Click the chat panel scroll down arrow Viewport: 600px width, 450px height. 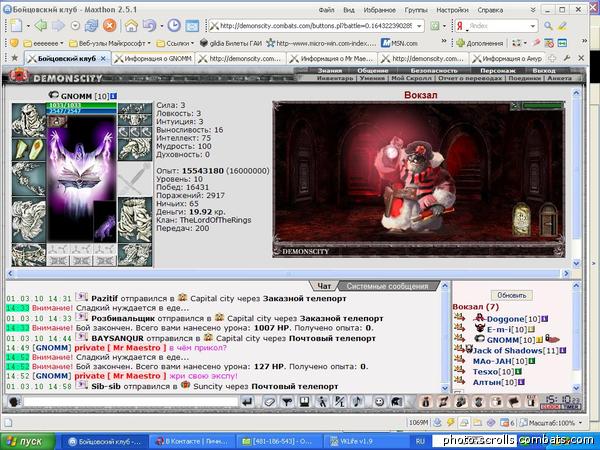pos(445,388)
